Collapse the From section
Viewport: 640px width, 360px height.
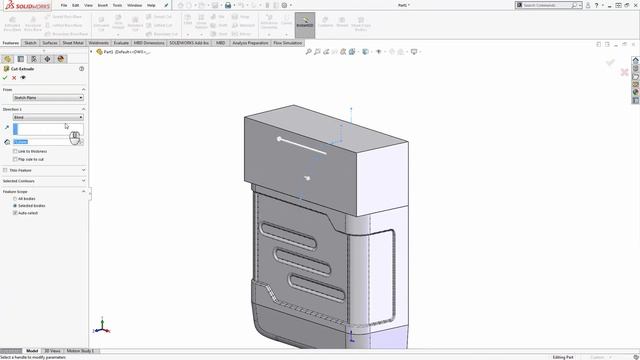83,89
